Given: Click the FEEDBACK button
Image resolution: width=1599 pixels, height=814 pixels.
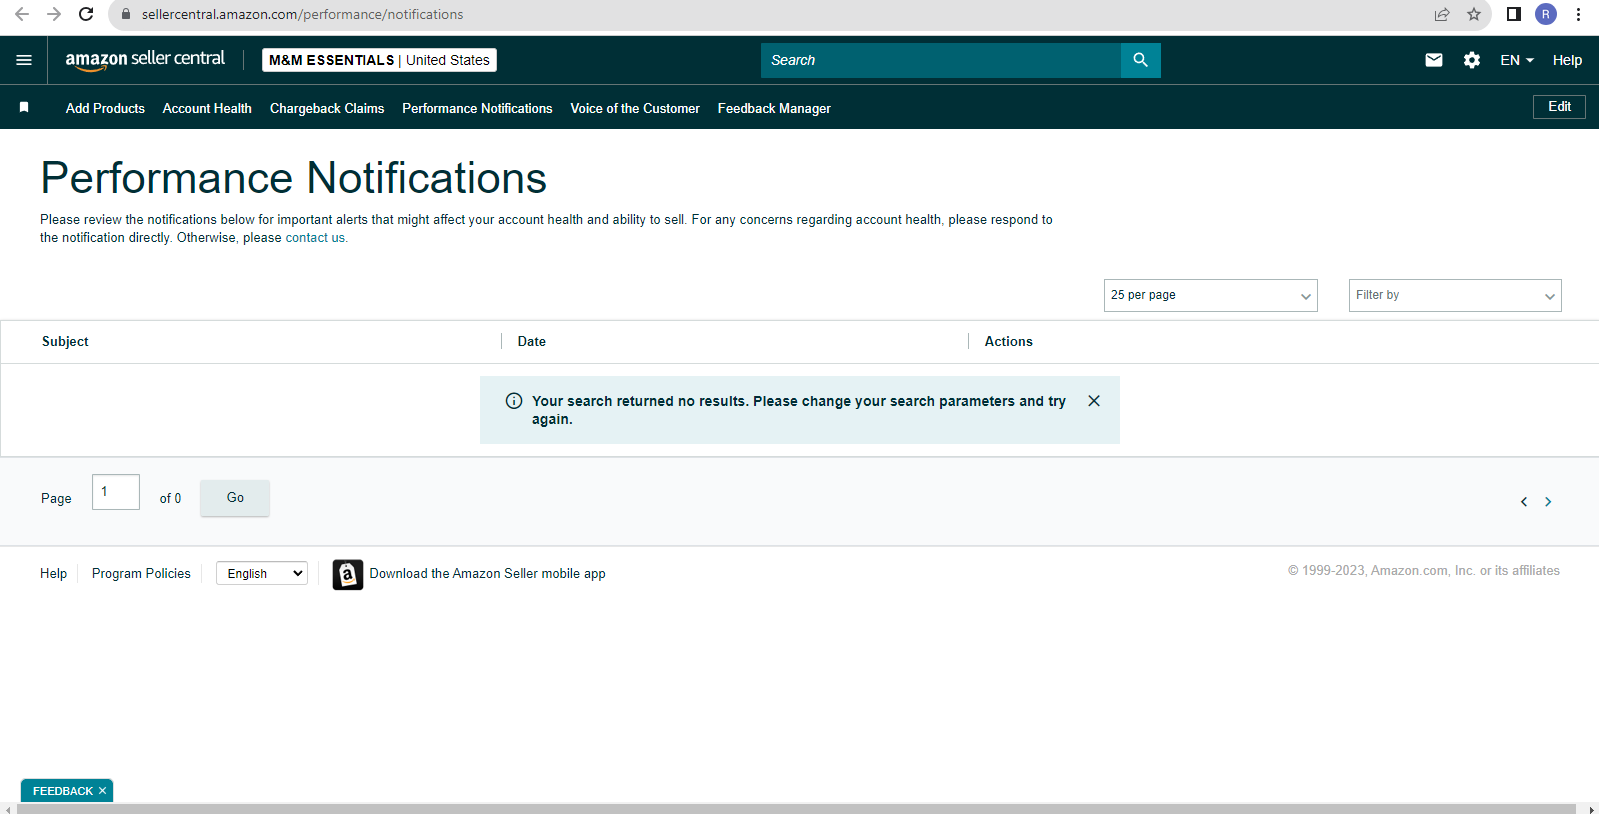Looking at the screenshot, I should tap(62, 791).
